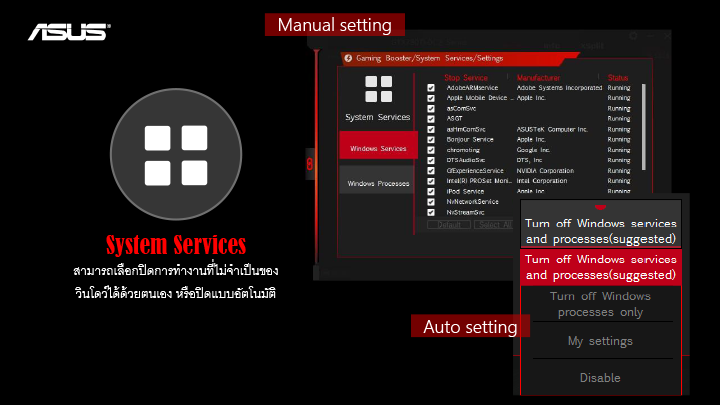The height and width of the screenshot is (405, 720).
Task: Toggle the chromoting service checkbox
Action: 431,150
